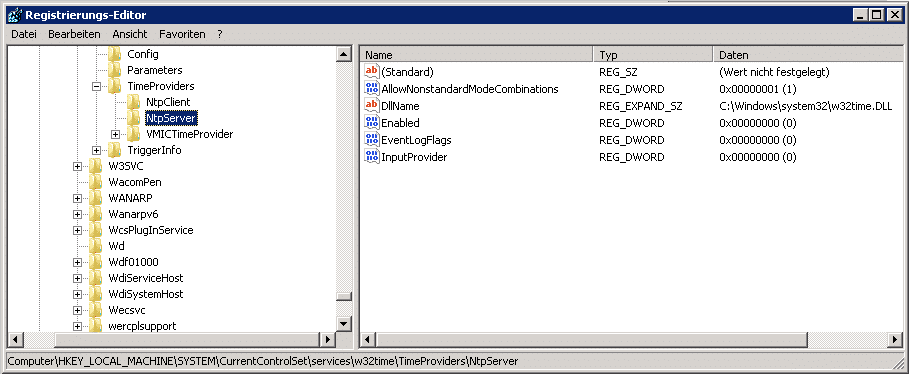Click the TriggerInfo folder icon
909x374 pixels.
tap(115, 150)
